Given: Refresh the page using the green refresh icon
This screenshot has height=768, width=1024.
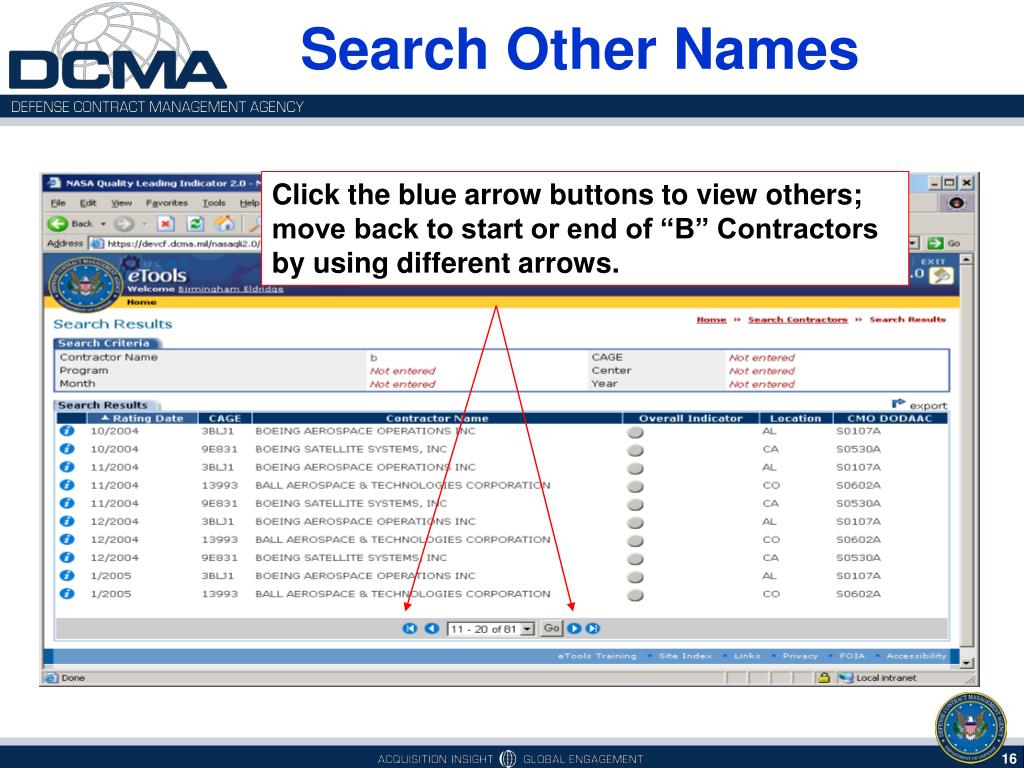Looking at the screenshot, I should click(x=195, y=224).
